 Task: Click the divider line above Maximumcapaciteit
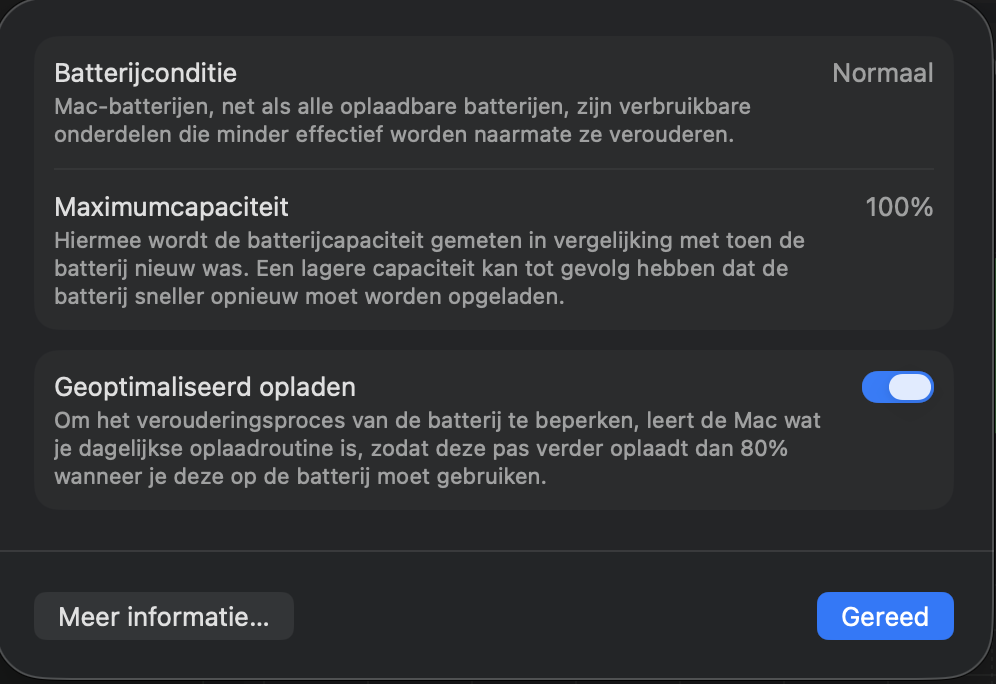(x=494, y=169)
